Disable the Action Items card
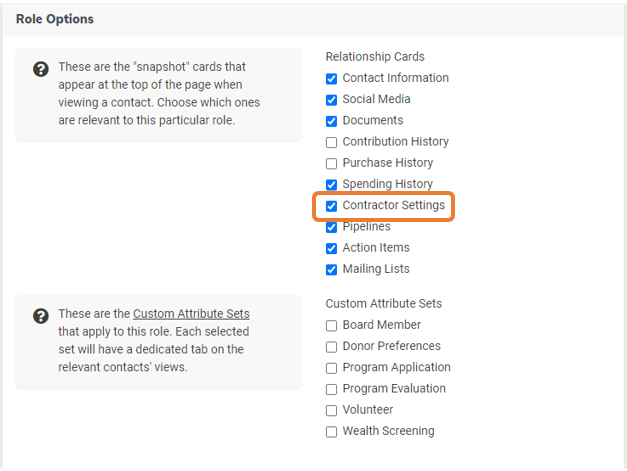The image size is (627, 471). pyautogui.click(x=332, y=248)
